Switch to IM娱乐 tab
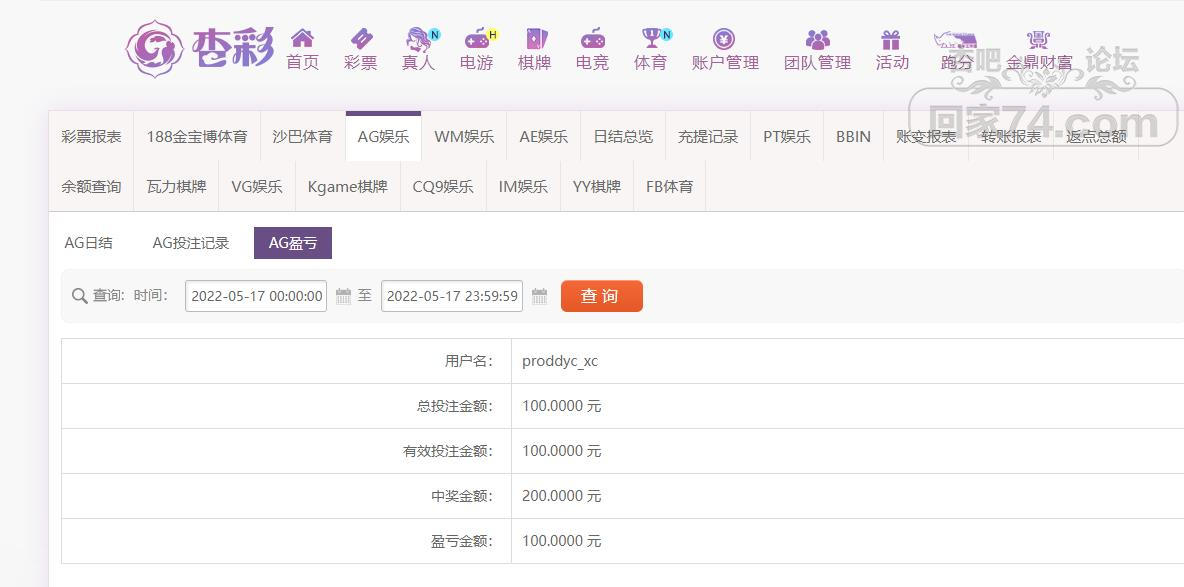This screenshot has height=587, width=1184. (x=523, y=187)
